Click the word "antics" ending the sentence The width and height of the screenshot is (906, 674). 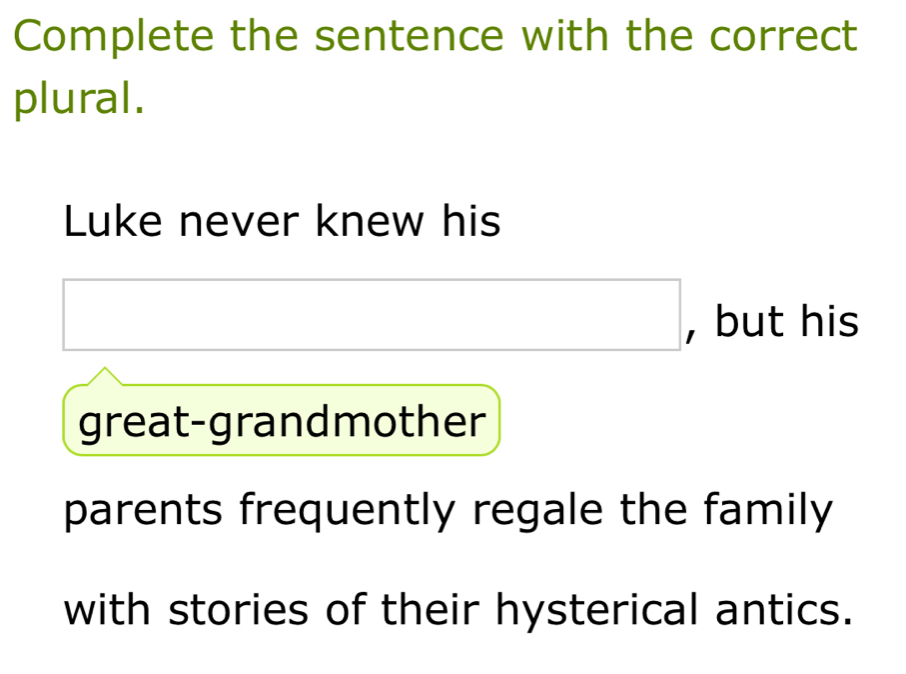pyautogui.click(x=782, y=607)
